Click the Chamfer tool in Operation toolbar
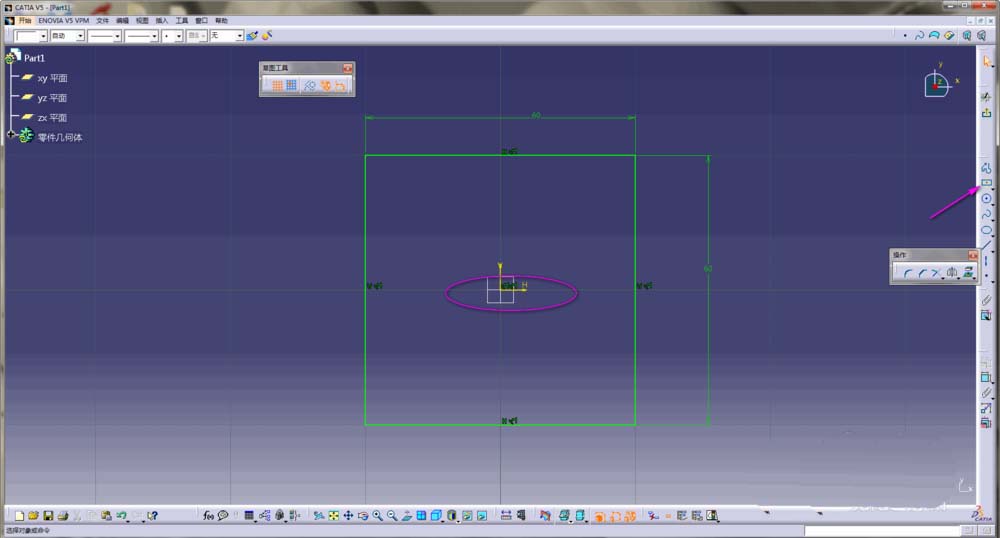 tap(921, 273)
